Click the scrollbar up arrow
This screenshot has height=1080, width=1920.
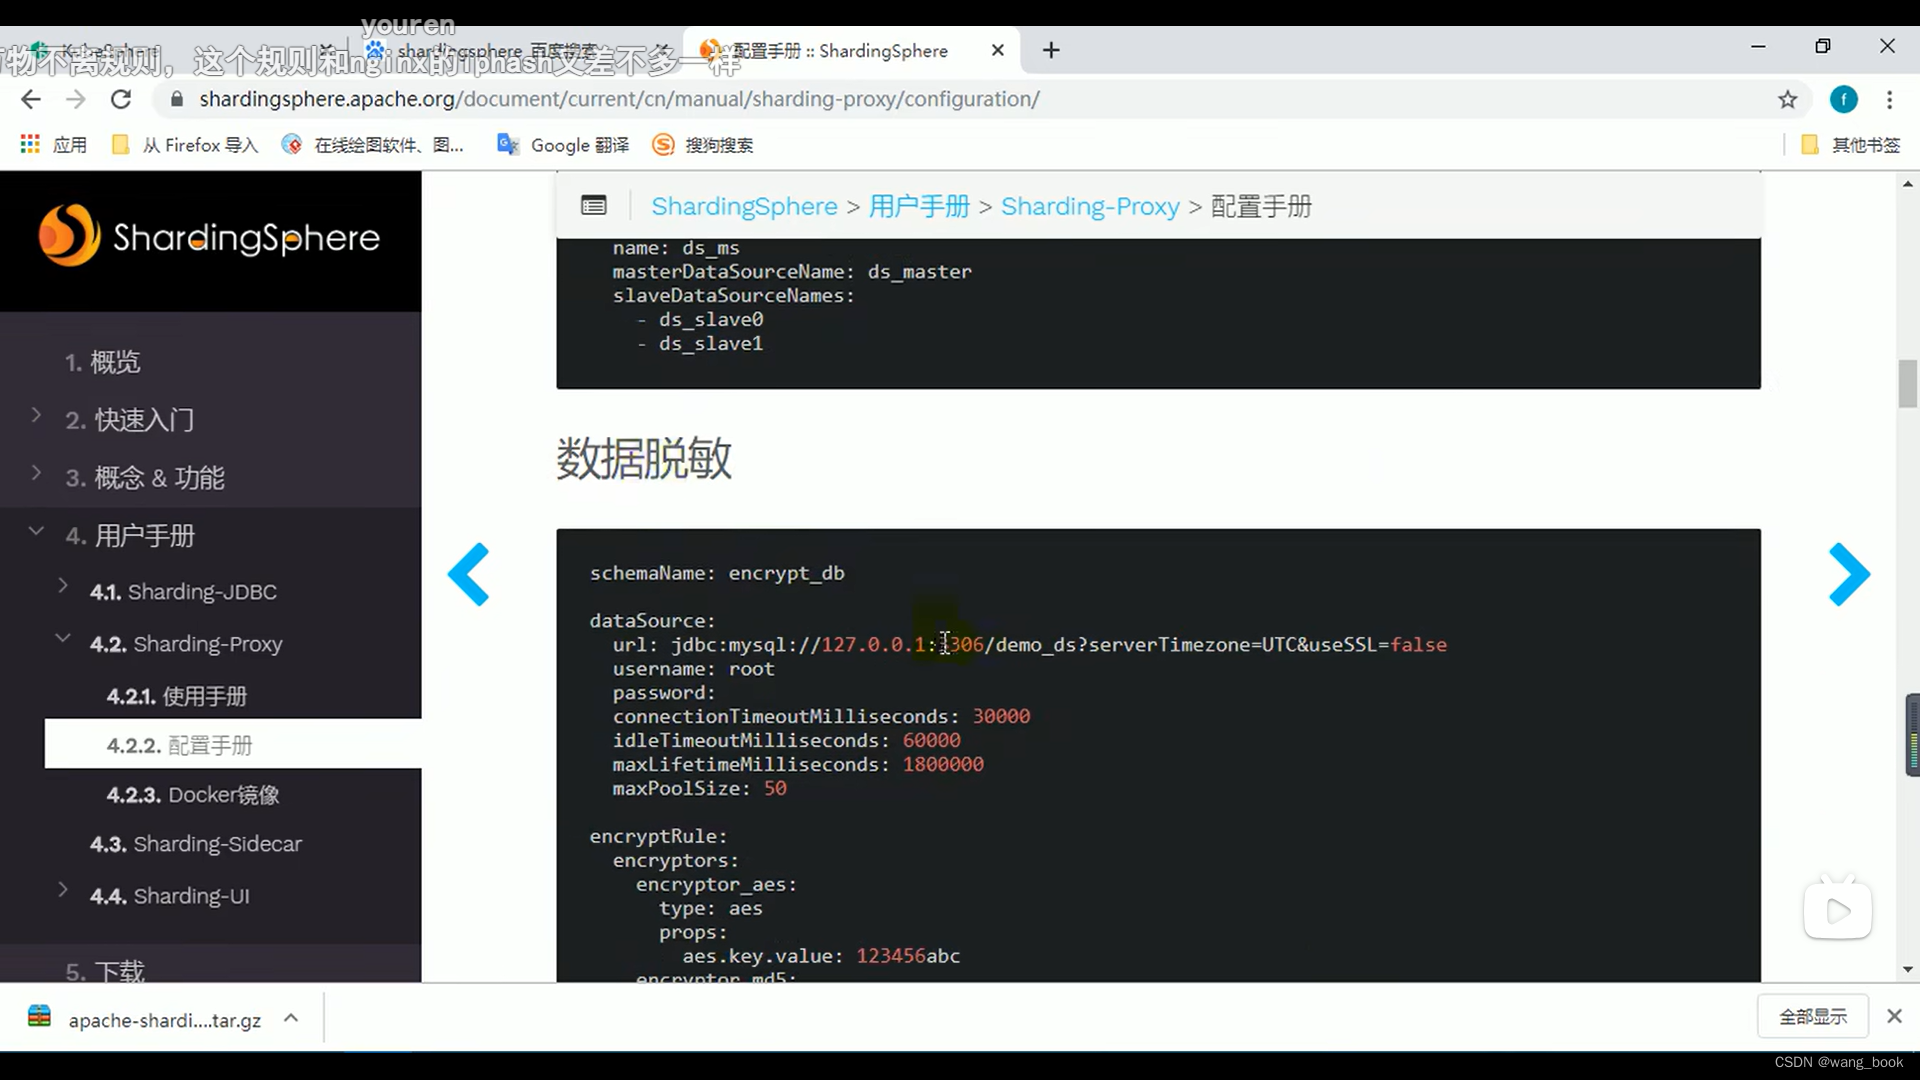click(x=1908, y=184)
